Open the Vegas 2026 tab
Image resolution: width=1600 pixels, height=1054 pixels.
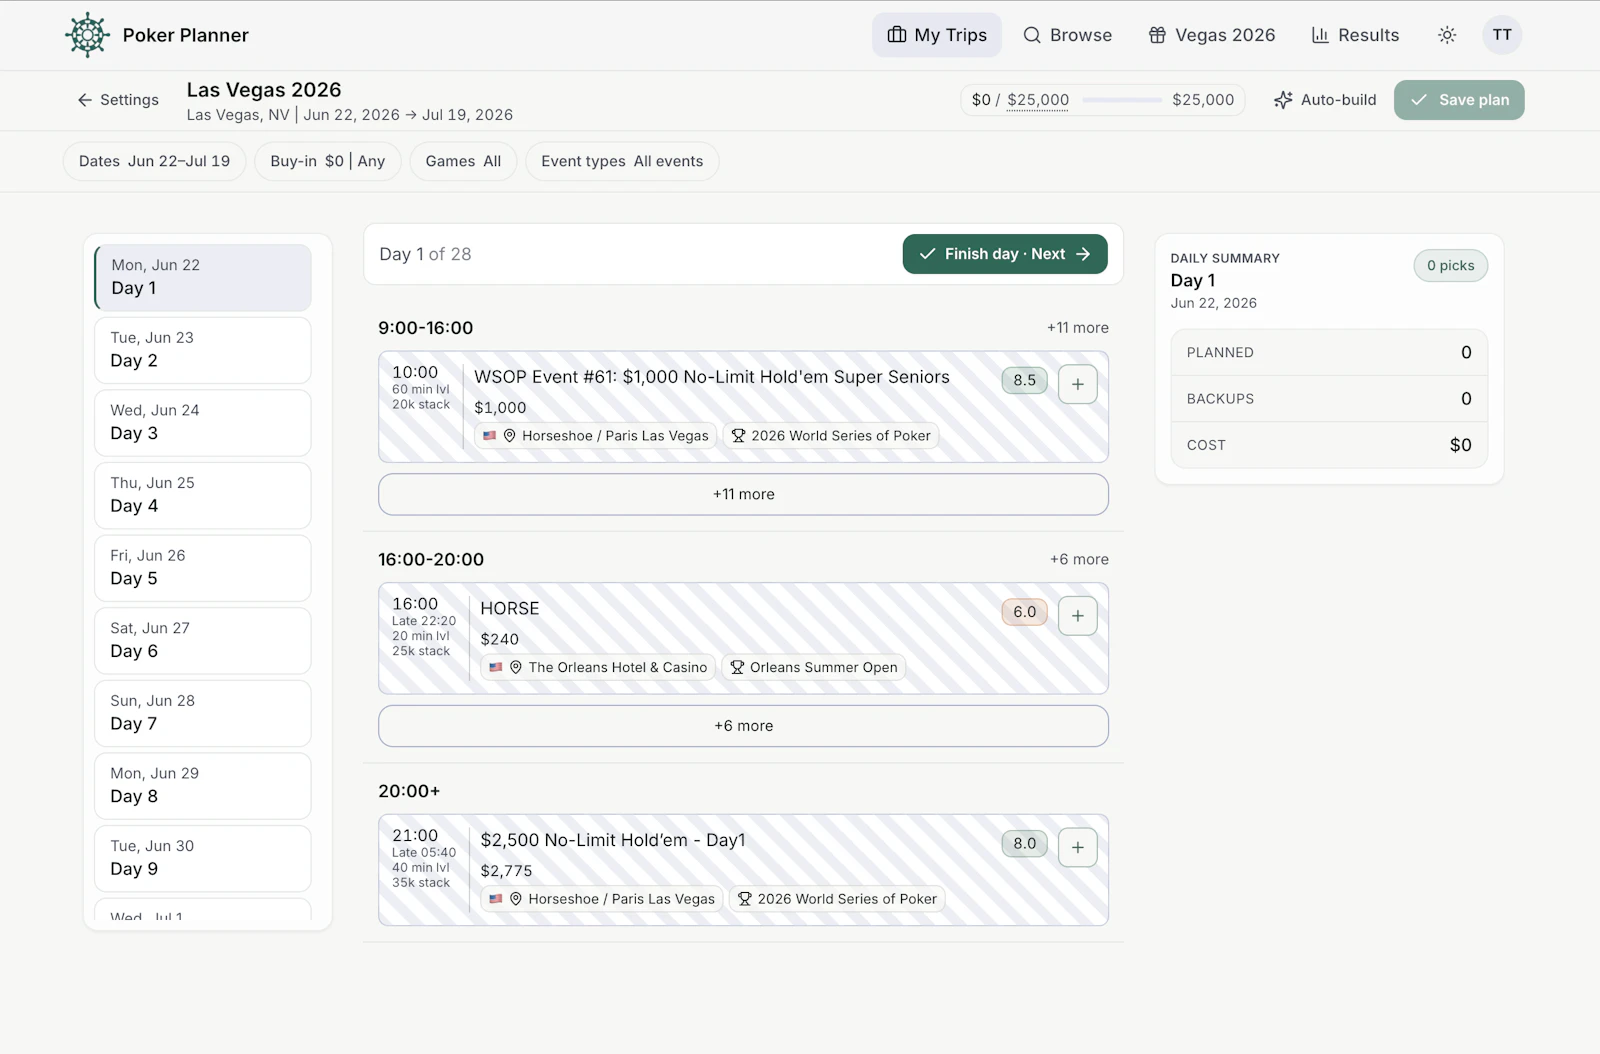(x=1211, y=35)
